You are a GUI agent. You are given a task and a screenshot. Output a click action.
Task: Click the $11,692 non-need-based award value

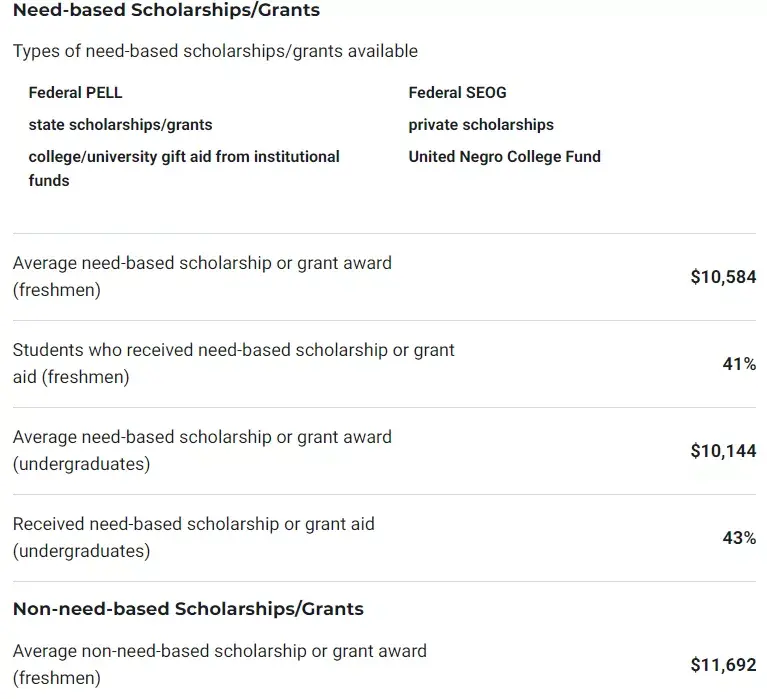[723, 664]
